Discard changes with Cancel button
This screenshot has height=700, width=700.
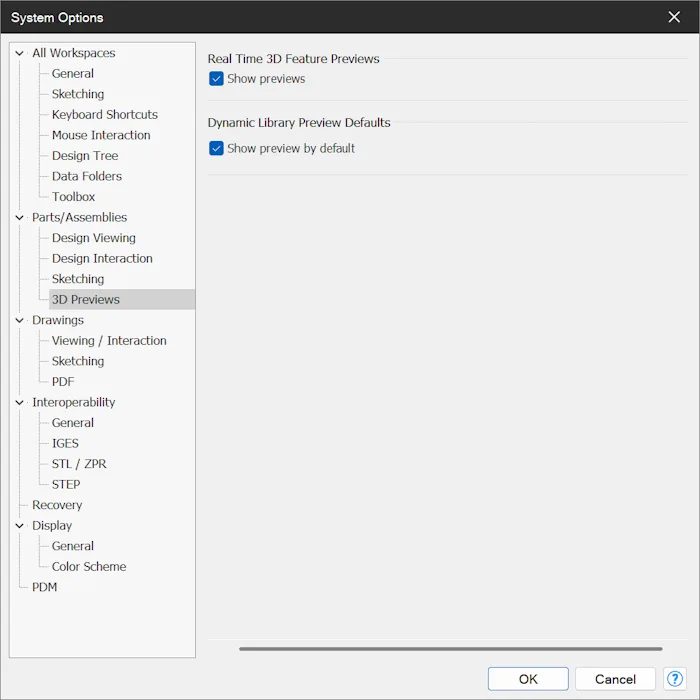click(x=615, y=679)
